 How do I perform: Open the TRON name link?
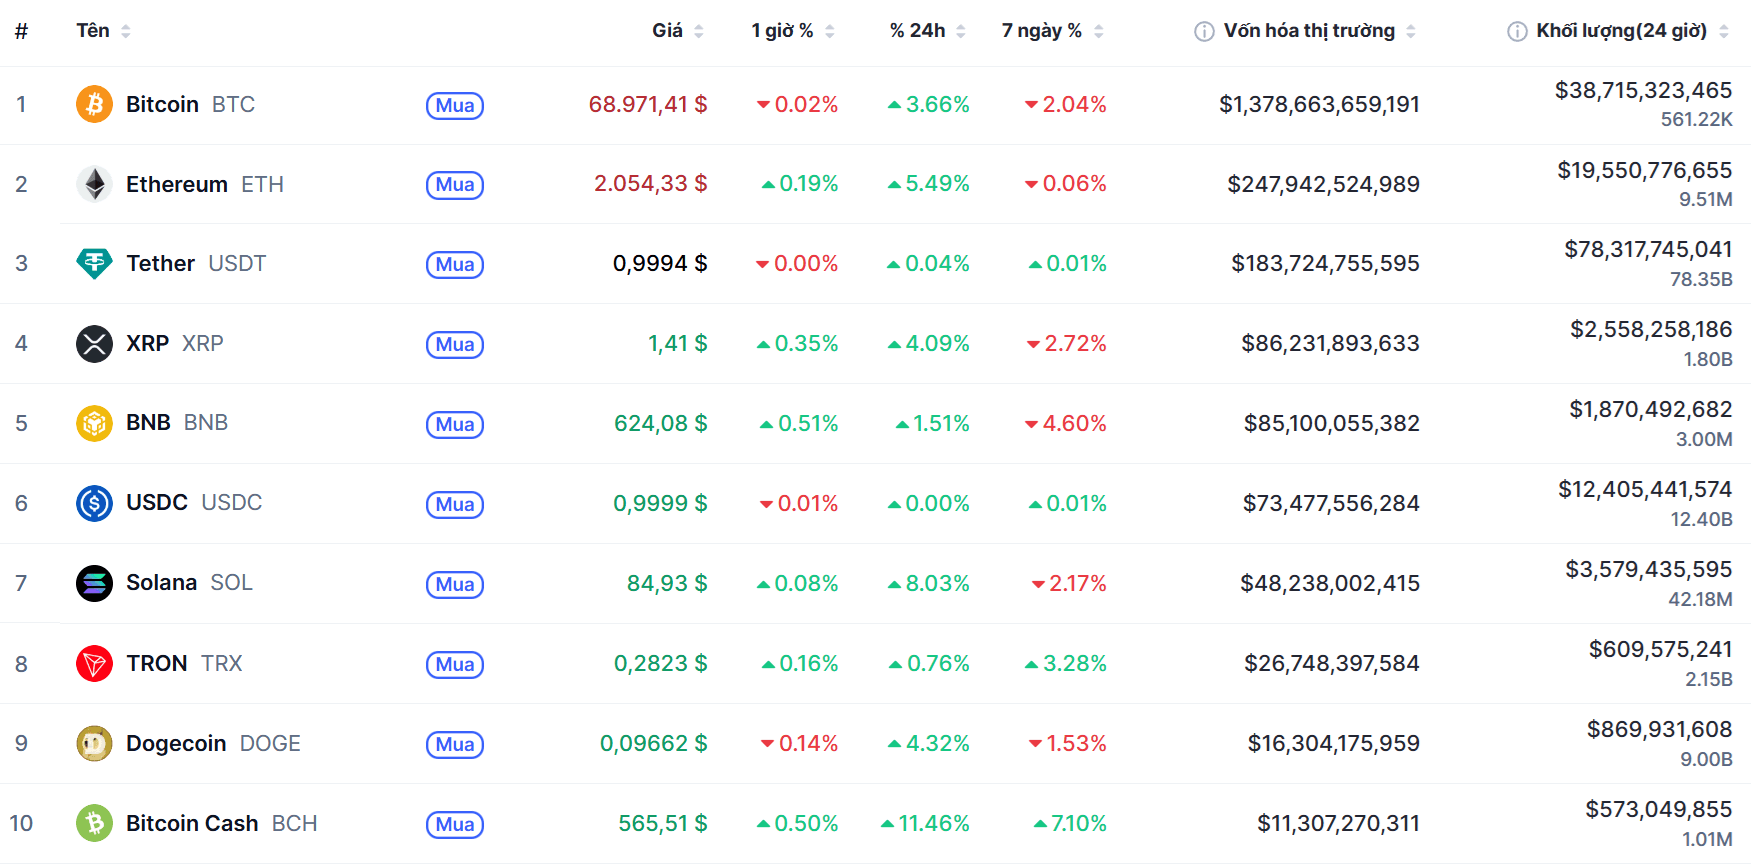(x=157, y=663)
